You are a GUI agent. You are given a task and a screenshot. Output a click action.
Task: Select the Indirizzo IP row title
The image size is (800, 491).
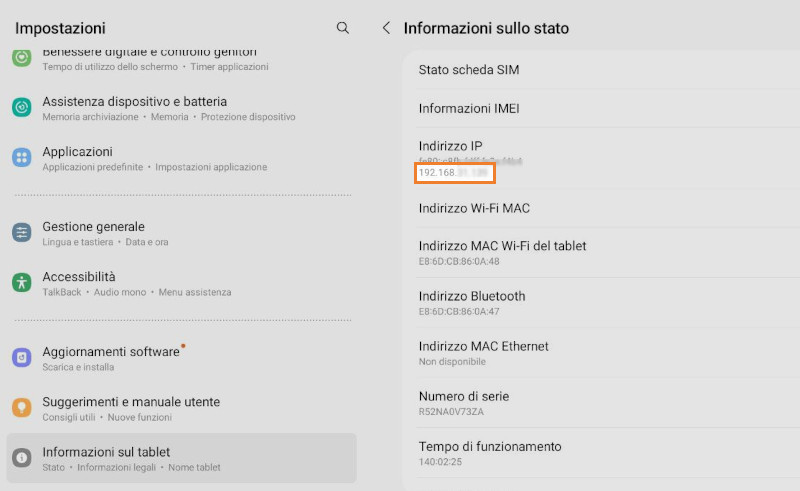pos(451,146)
